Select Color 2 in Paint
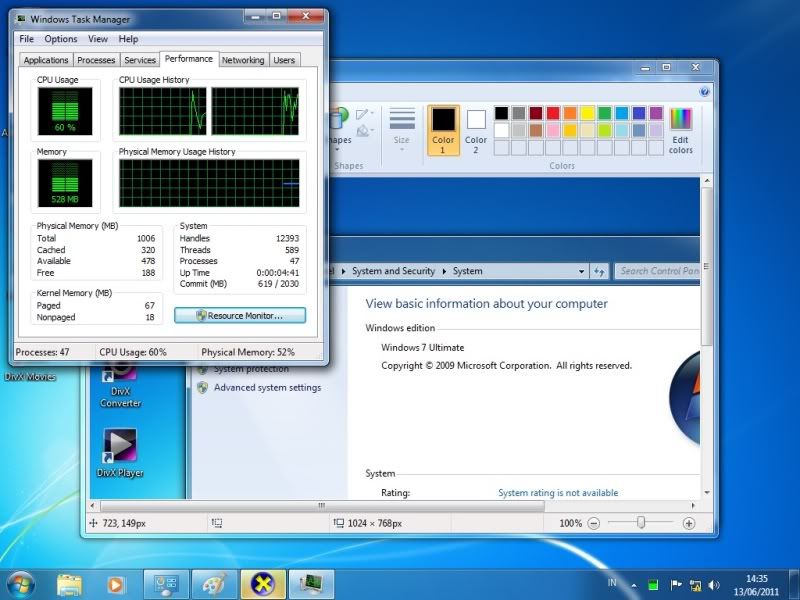Image resolution: width=800 pixels, height=600 pixels. (x=476, y=130)
